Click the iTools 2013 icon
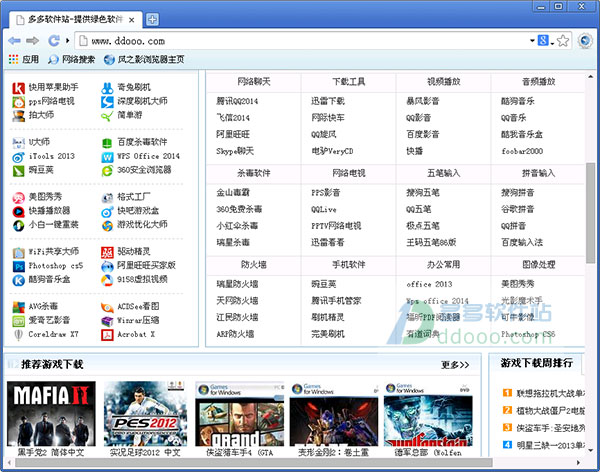This screenshot has width=600, height=472. point(18,157)
